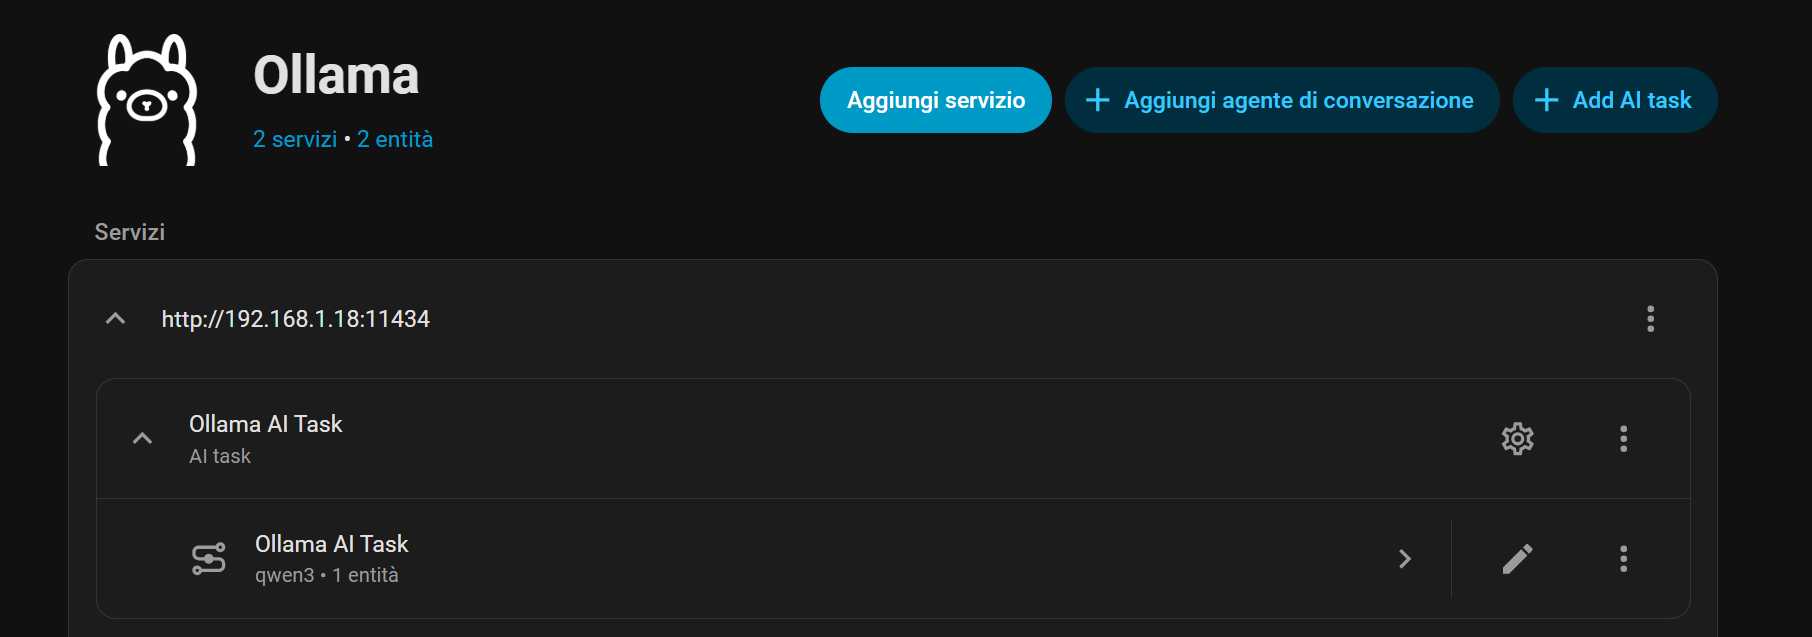Click the device icon next to qwen3 entry
The width and height of the screenshot is (1812, 637).
(x=209, y=559)
